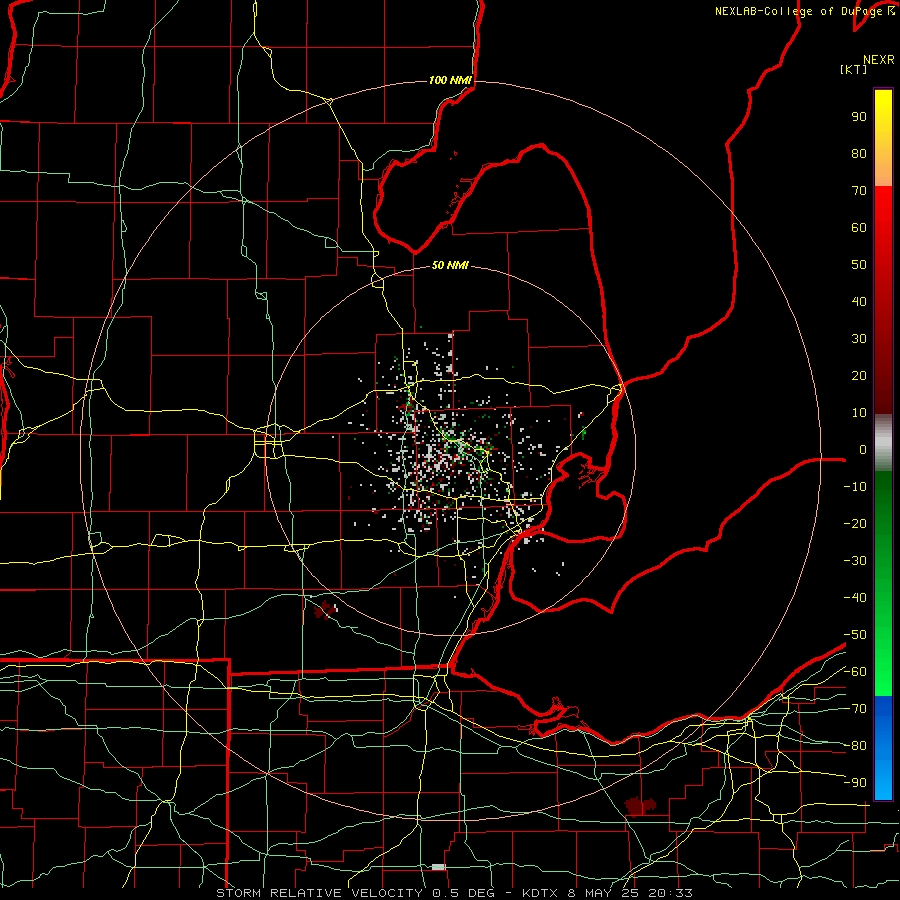The width and height of the screenshot is (900, 900).
Task: Click the NEXLAB-College of DuPage label
Action: (805, 11)
